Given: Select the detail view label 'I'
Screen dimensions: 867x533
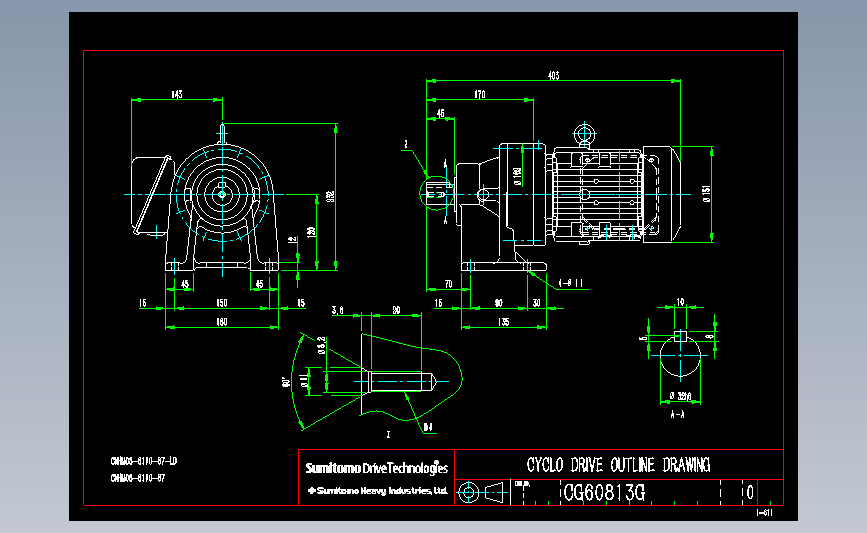Looking at the screenshot, I should 388,435.
